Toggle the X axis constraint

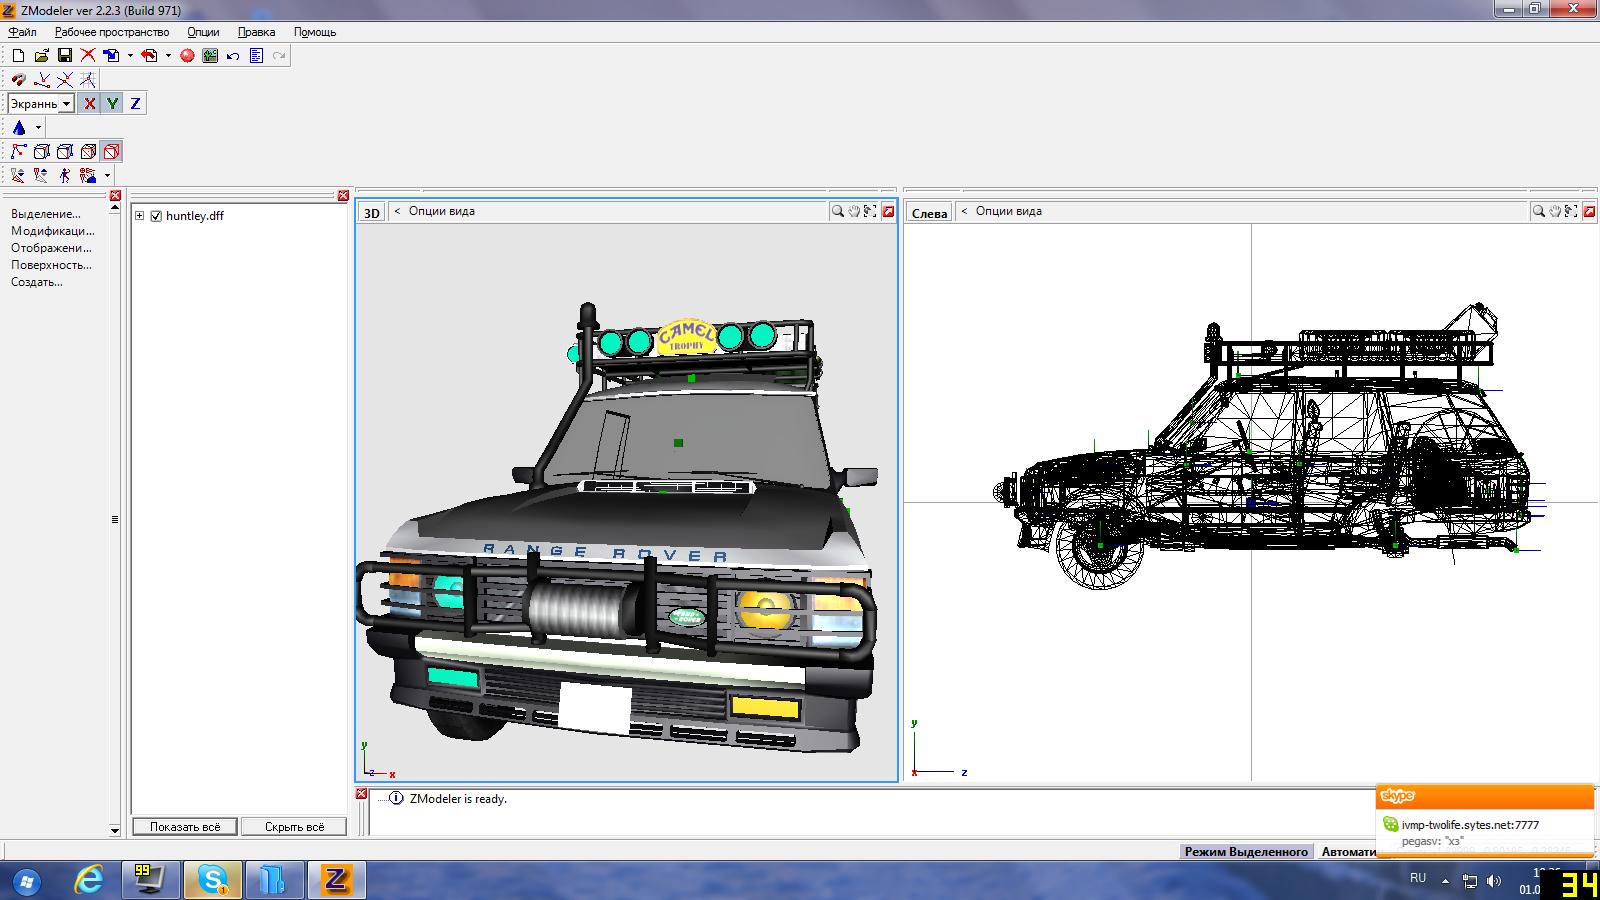pos(90,103)
